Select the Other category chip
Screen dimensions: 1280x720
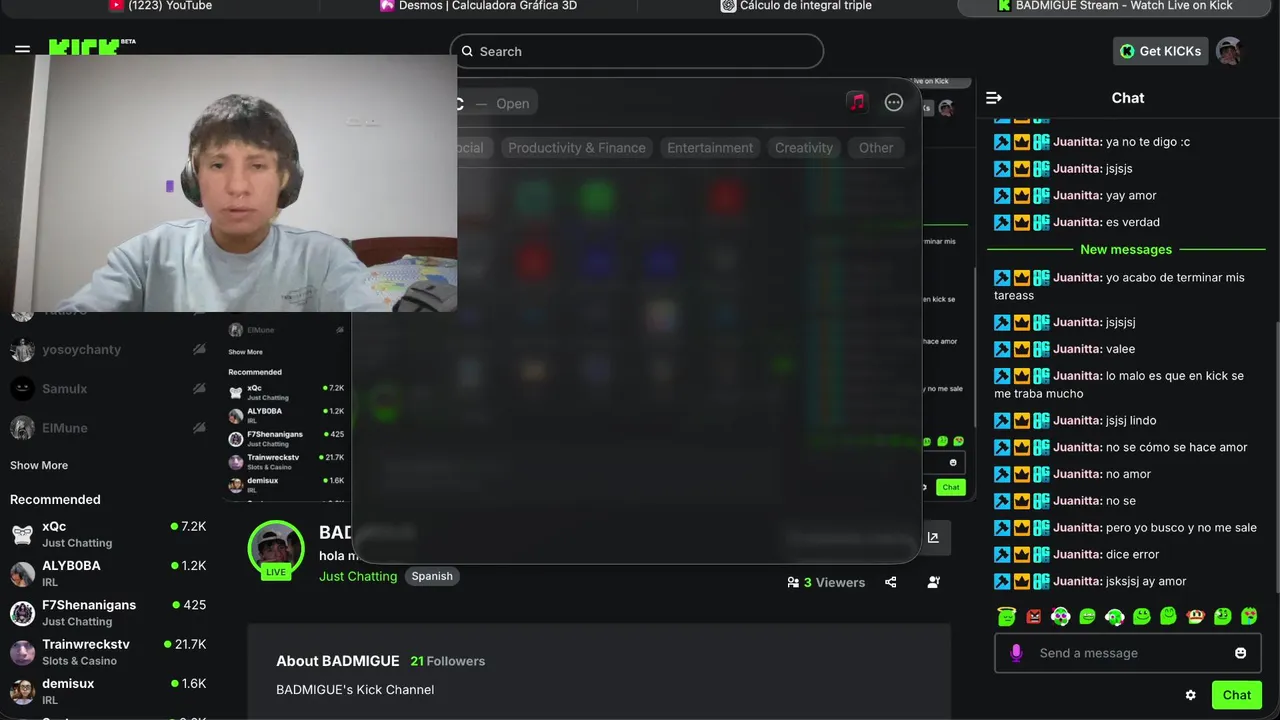(876, 148)
